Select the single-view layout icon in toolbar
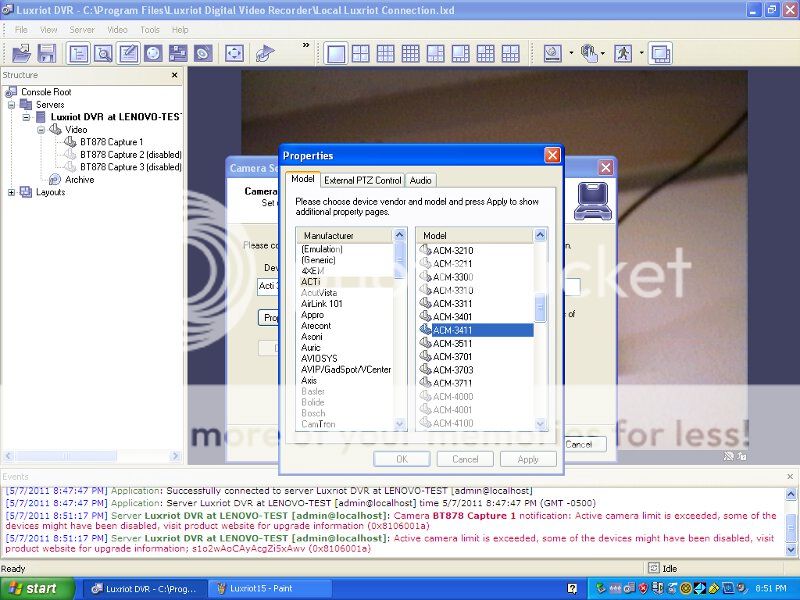800x600 pixels. pos(337,53)
